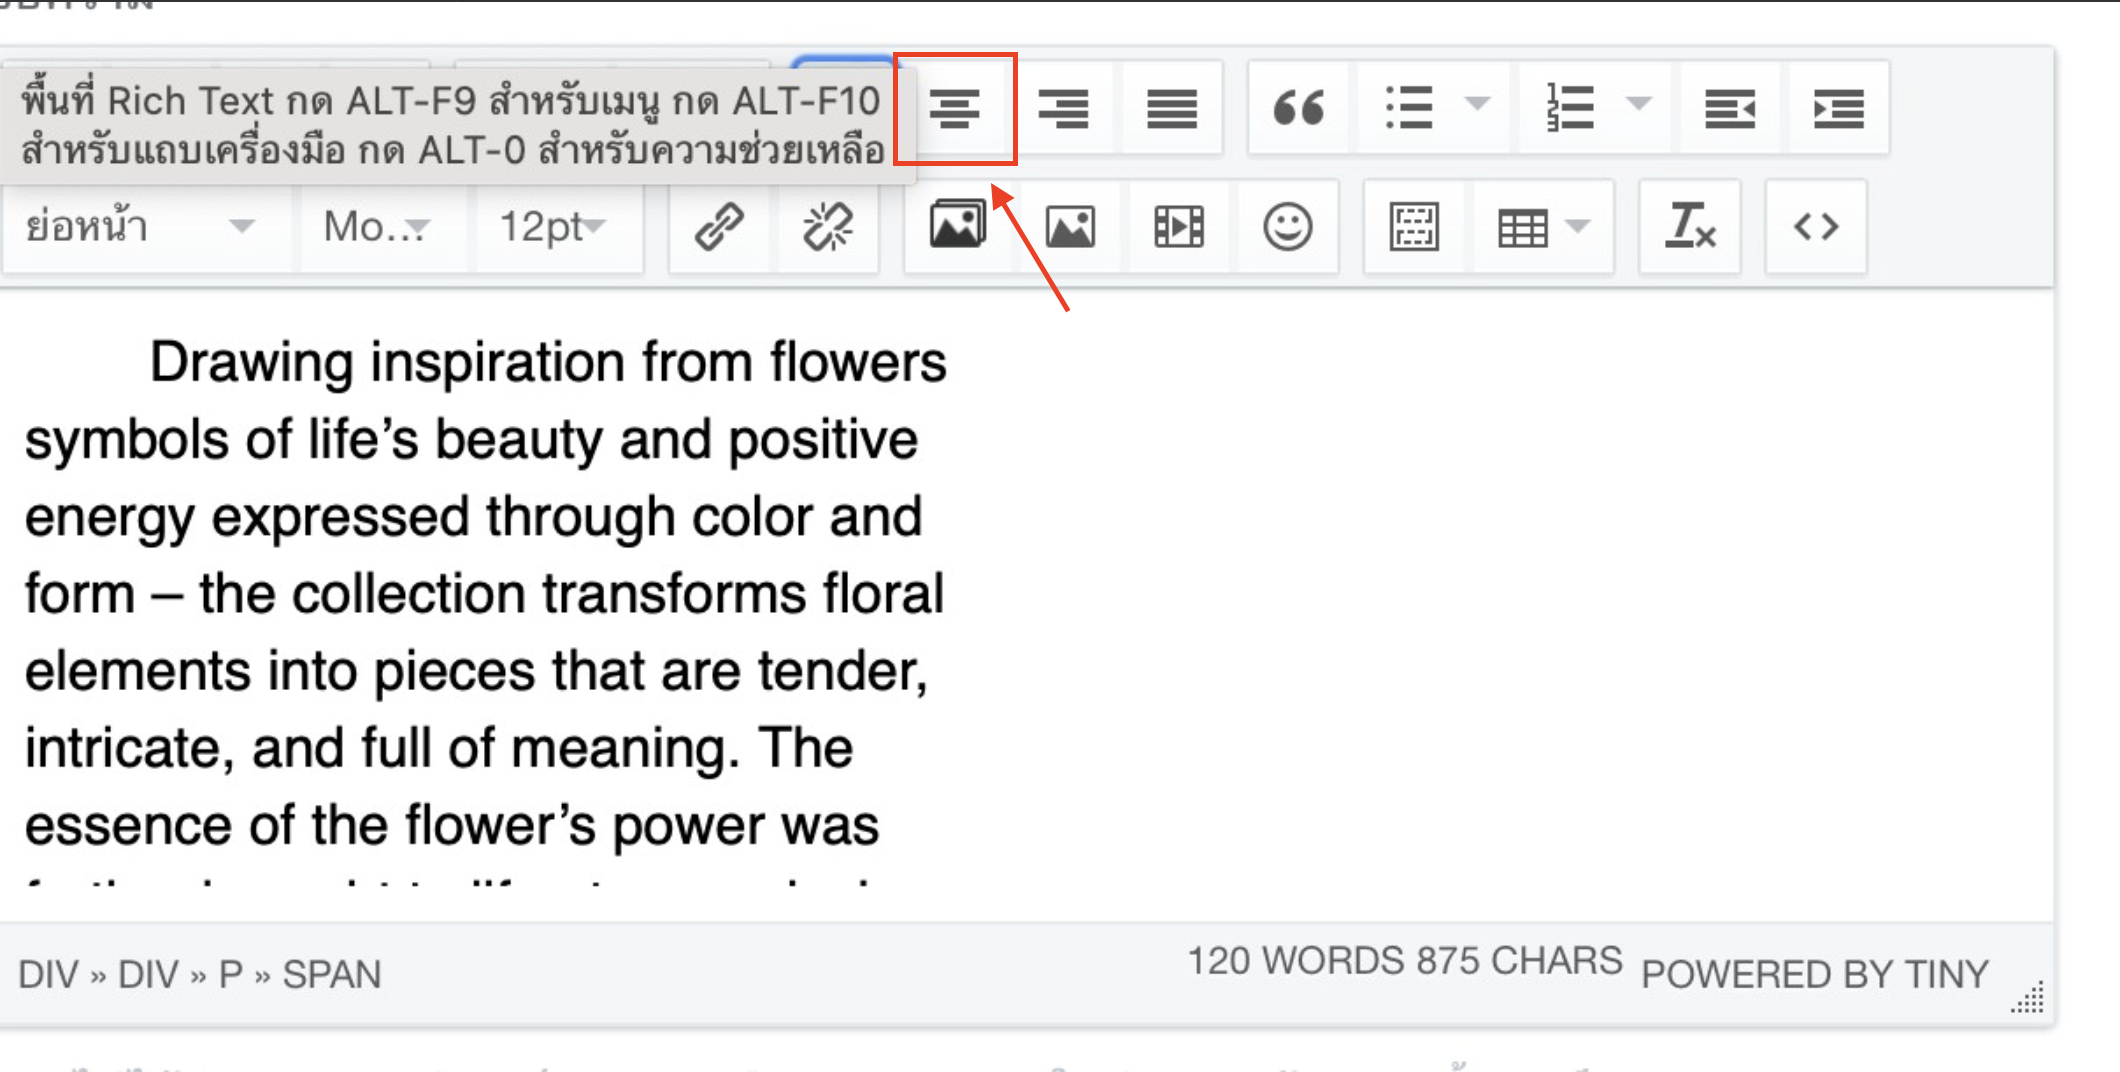Decrease indent of paragraph
The image size is (2120, 1072).
coord(1730,108)
